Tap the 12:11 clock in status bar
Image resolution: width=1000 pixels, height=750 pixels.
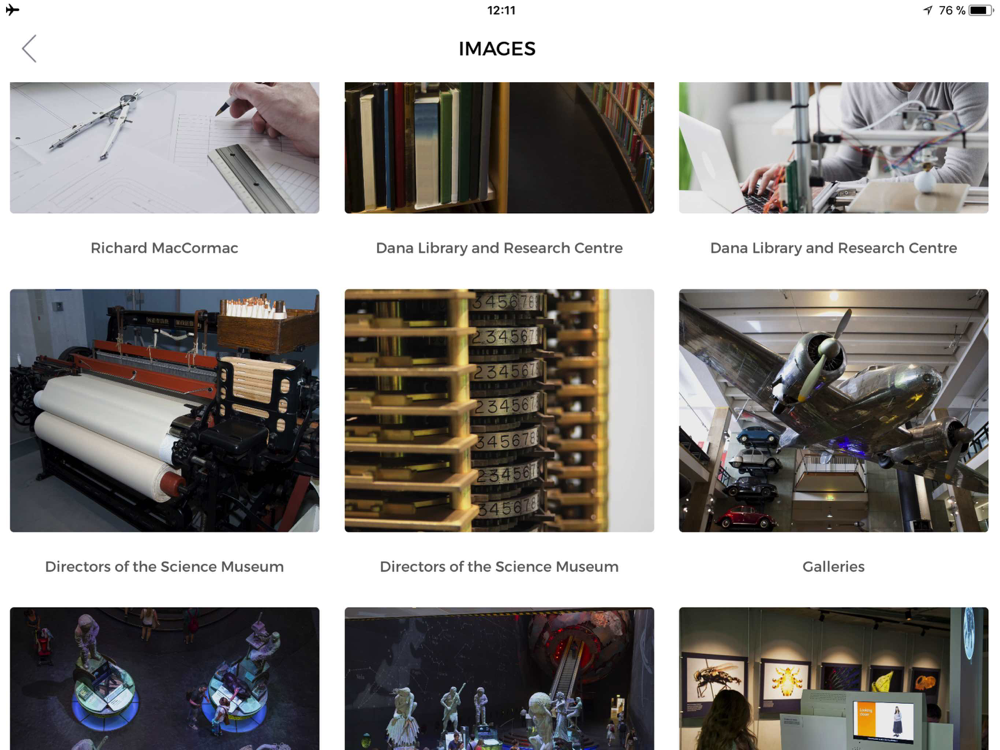501,10
